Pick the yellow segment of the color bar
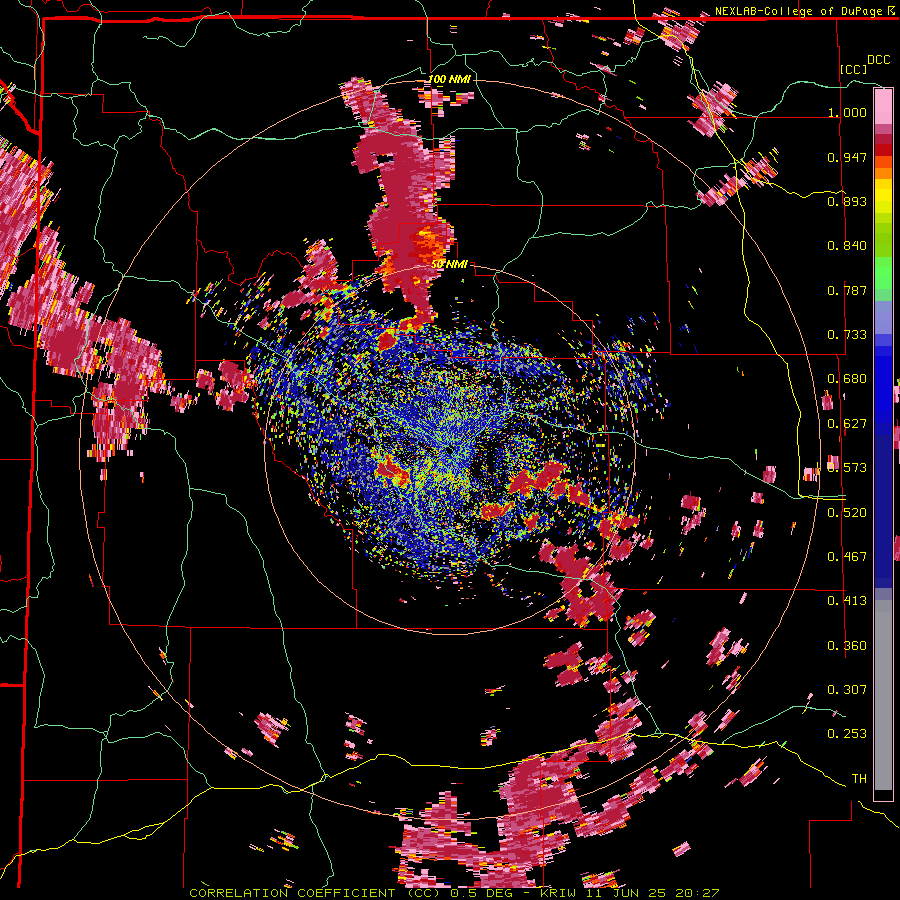Screen dimensions: 900x900 883,197
